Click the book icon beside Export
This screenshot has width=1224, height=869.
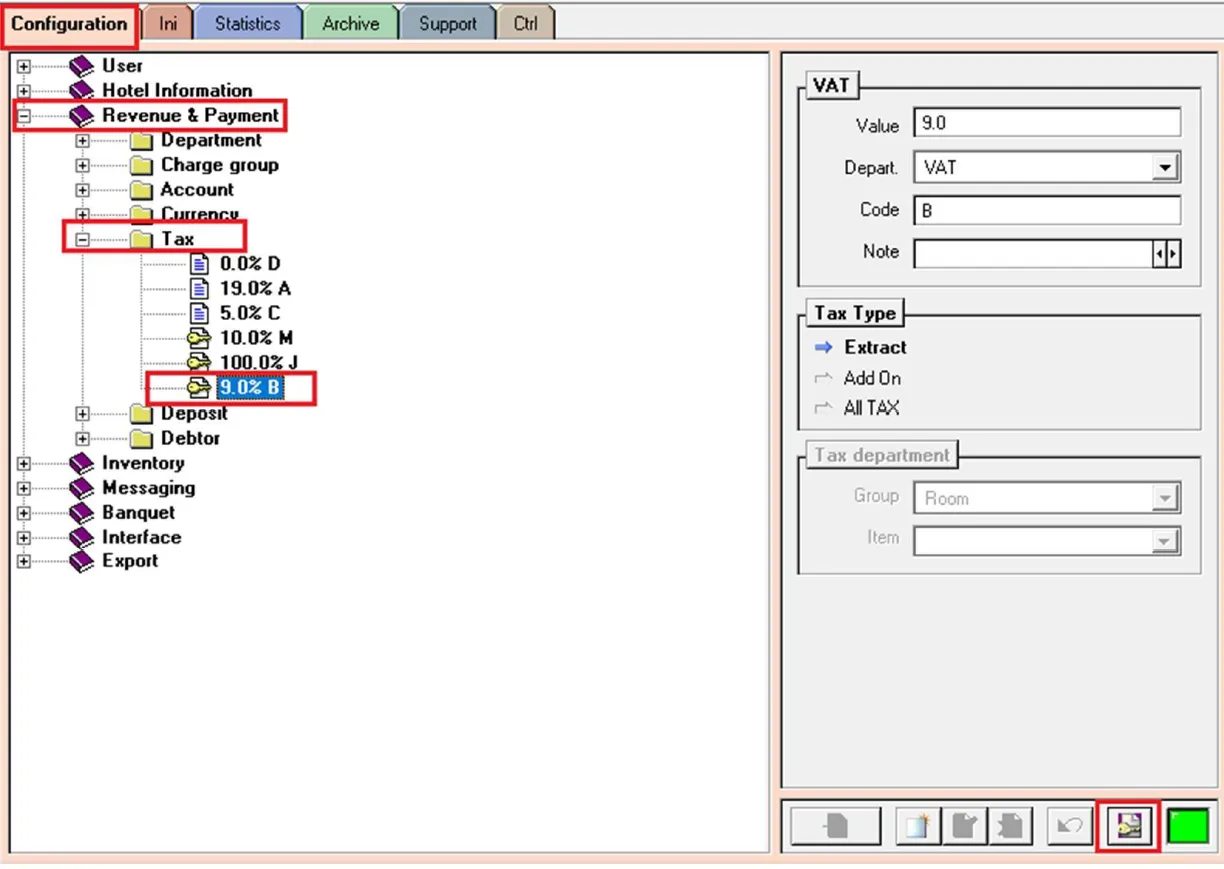(x=82, y=561)
